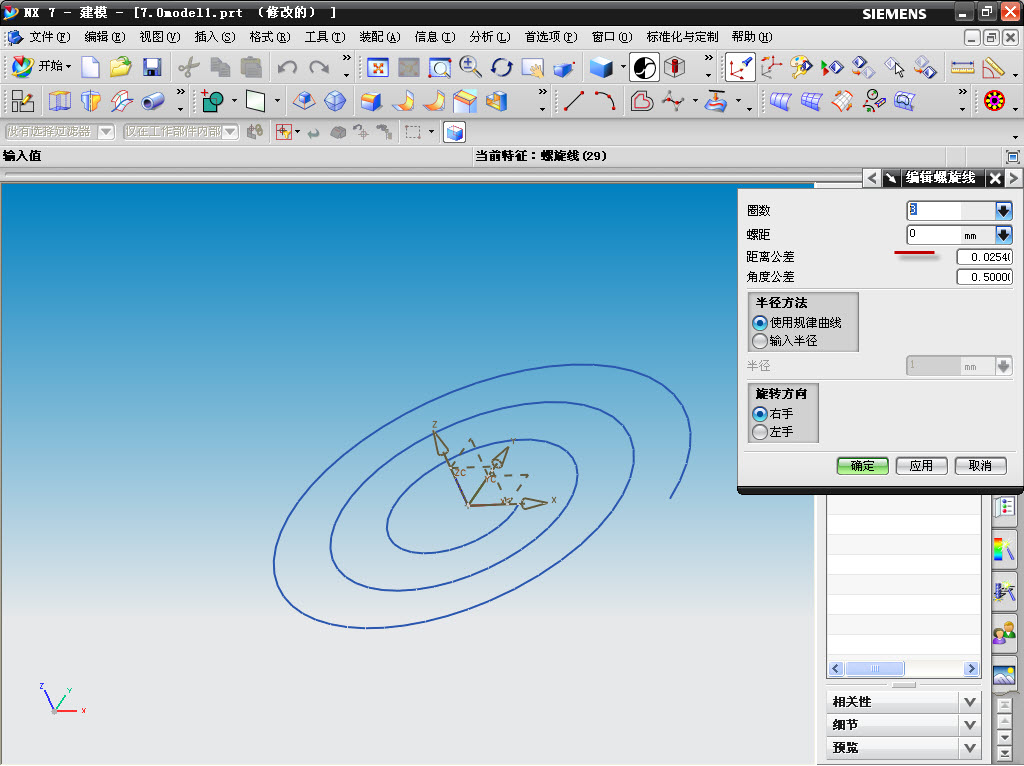Open the 编辑 menu

pos(104,37)
